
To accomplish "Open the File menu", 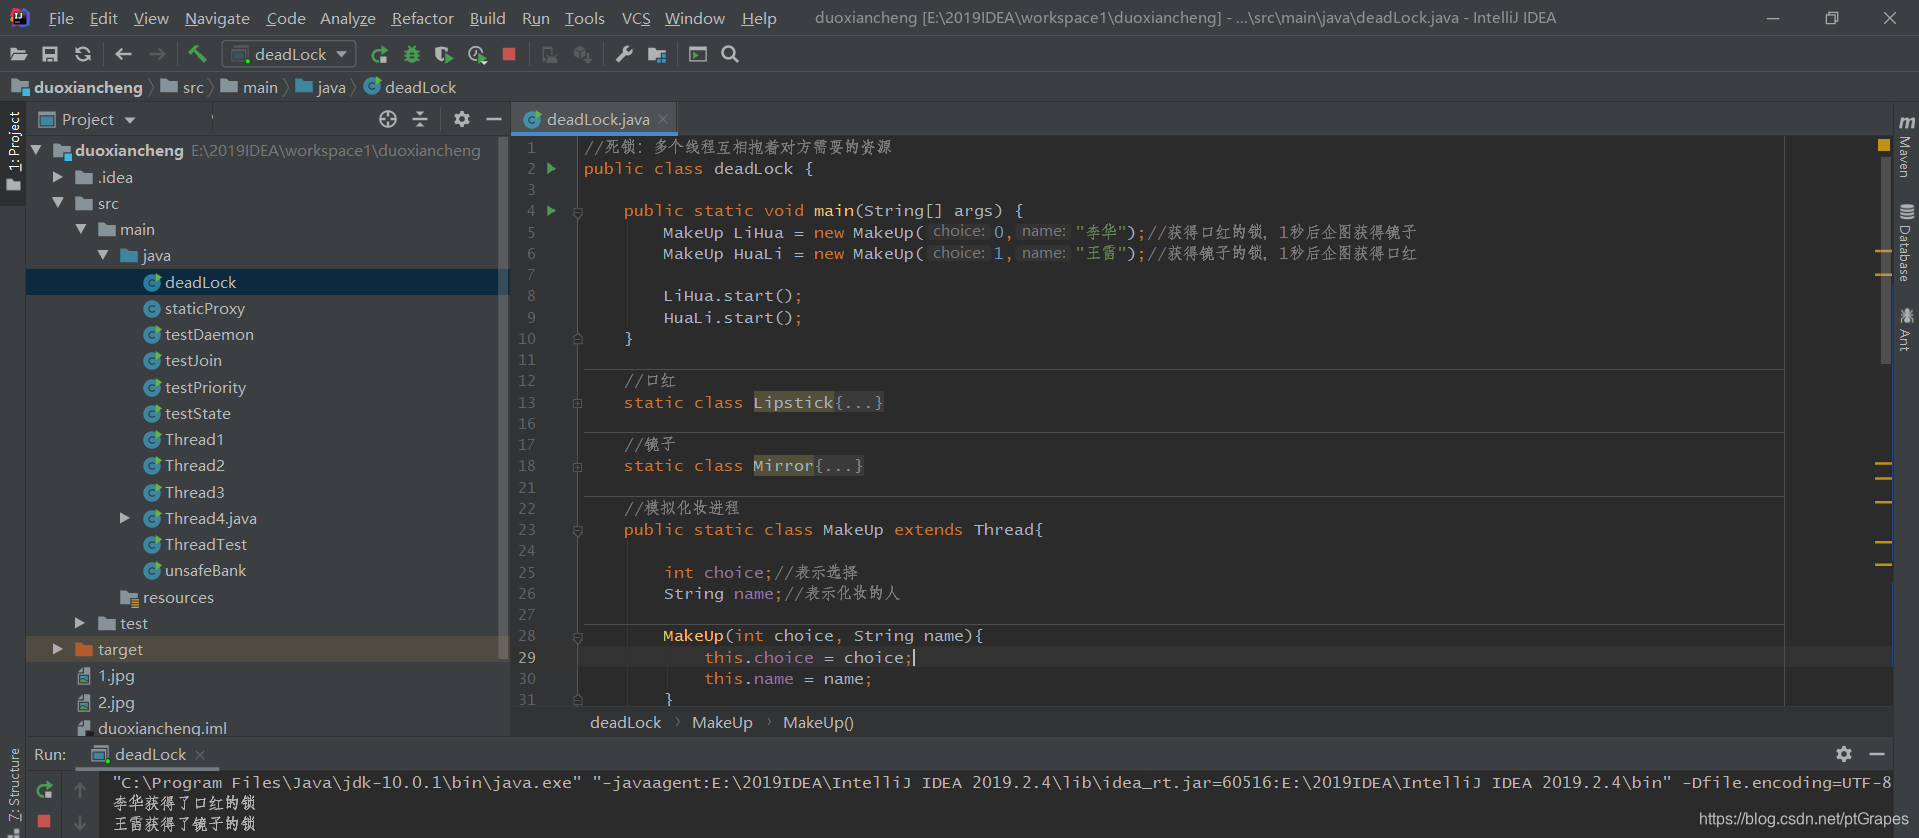I will coord(61,18).
